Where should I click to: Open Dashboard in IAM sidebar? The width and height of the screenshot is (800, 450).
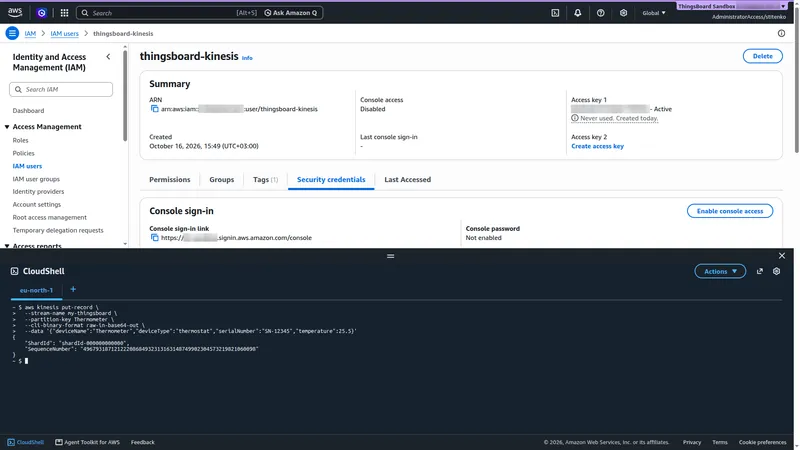pyautogui.click(x=28, y=110)
